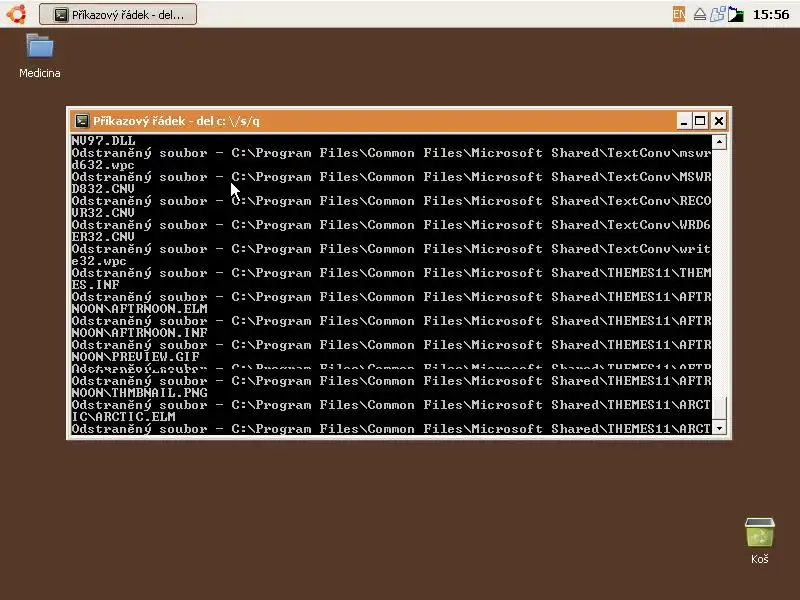
Task: Click the 15:56 clock in tray
Action: tap(771, 14)
